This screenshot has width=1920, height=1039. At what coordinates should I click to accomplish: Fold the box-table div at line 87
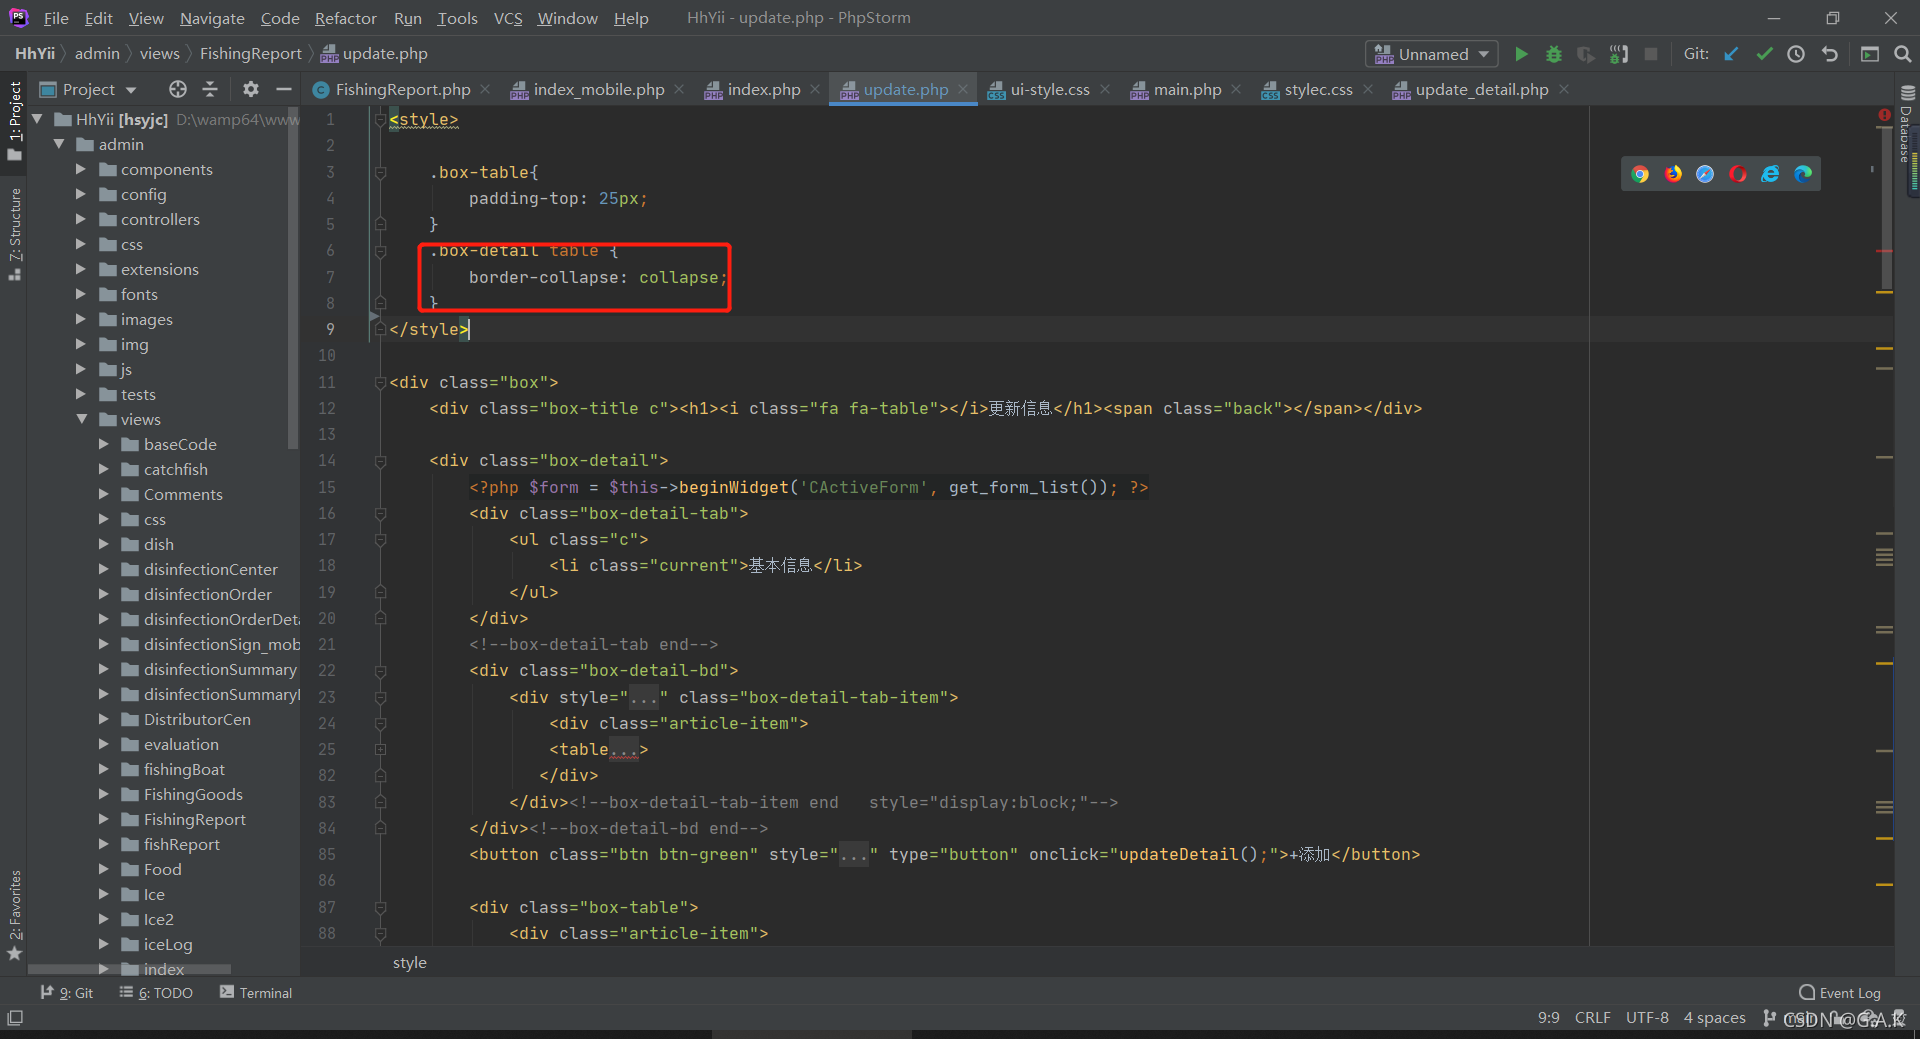pos(380,908)
